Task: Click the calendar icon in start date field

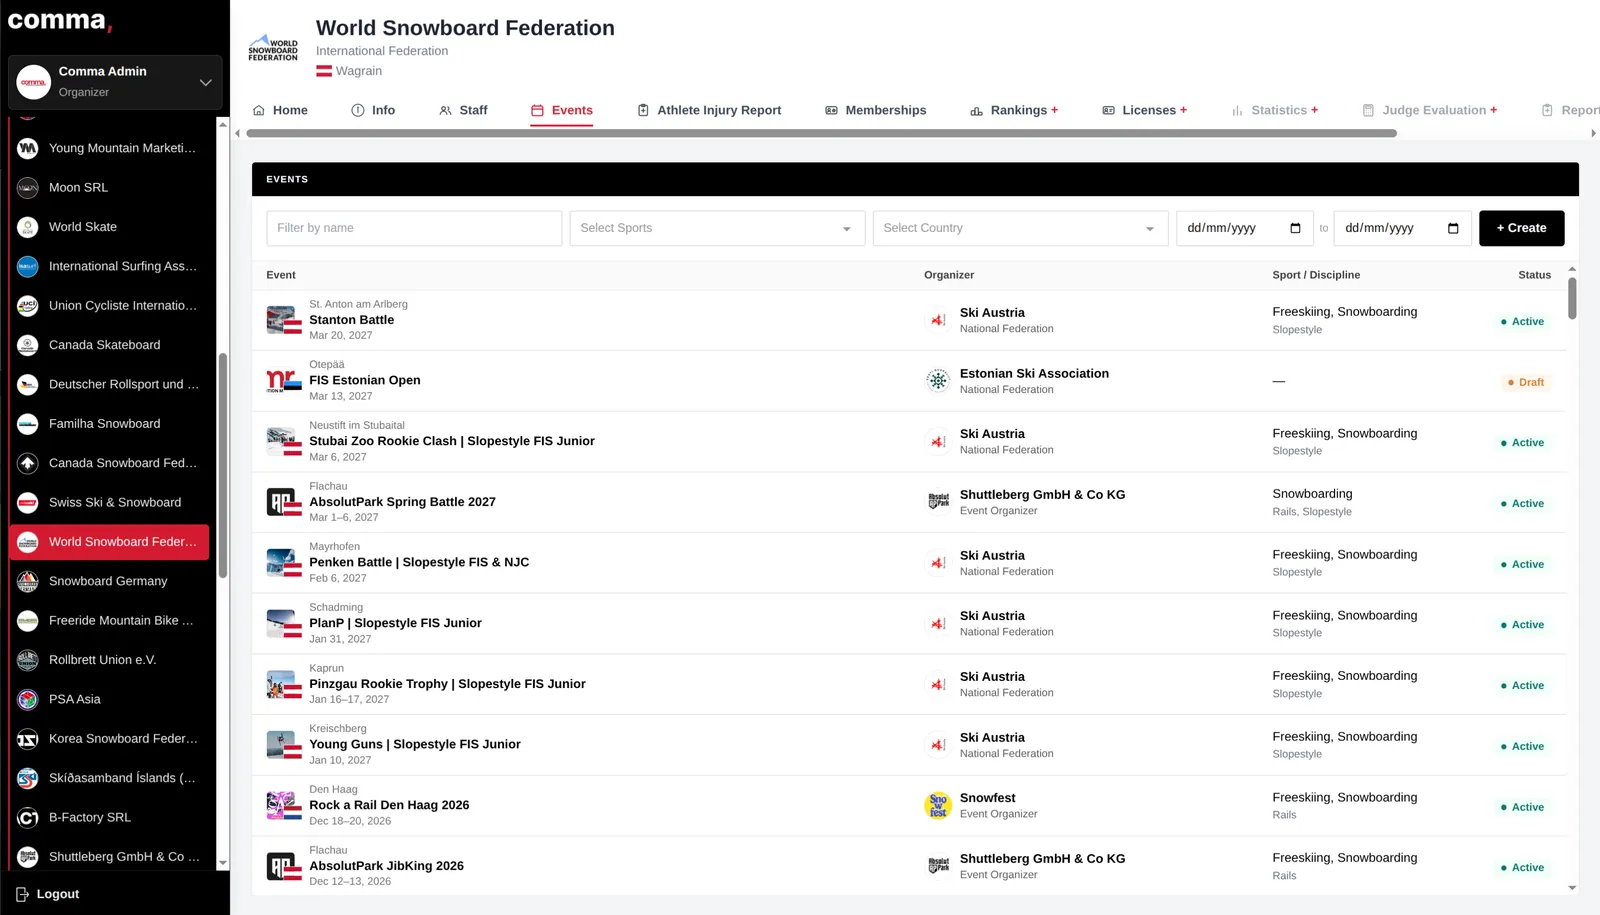Action: coord(1295,228)
